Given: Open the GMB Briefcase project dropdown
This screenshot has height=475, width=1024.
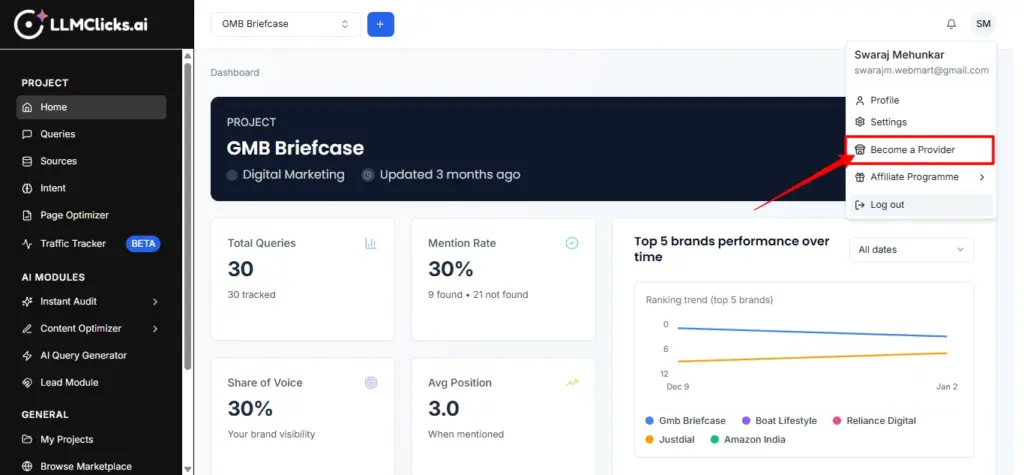Looking at the screenshot, I should point(285,24).
